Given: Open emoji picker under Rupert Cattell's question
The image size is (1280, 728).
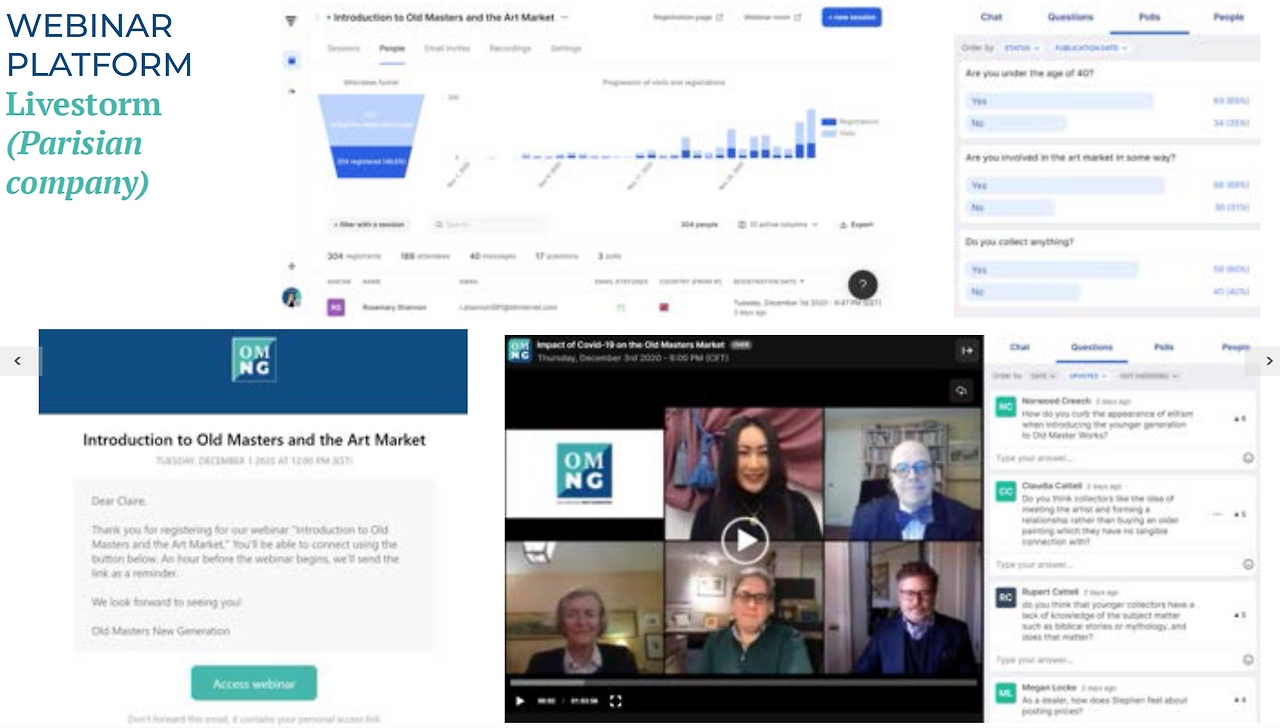Looking at the screenshot, I should pos(1248,660).
